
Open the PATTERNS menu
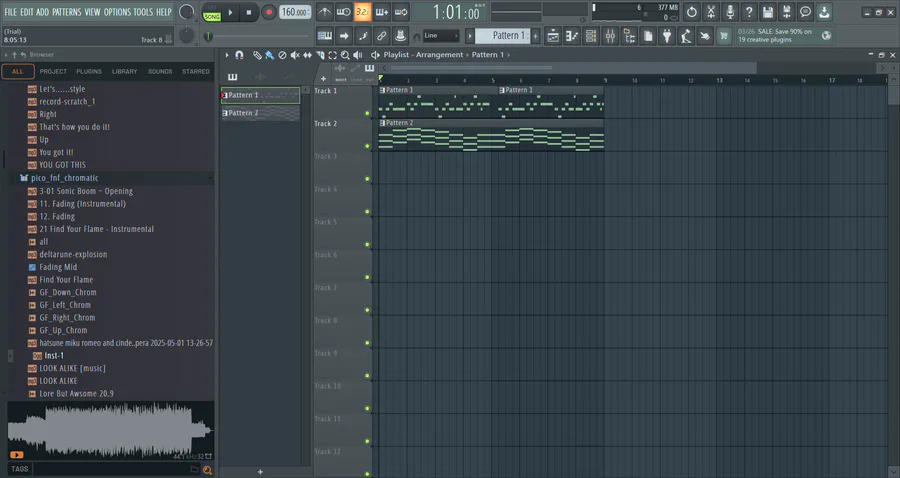(67, 12)
